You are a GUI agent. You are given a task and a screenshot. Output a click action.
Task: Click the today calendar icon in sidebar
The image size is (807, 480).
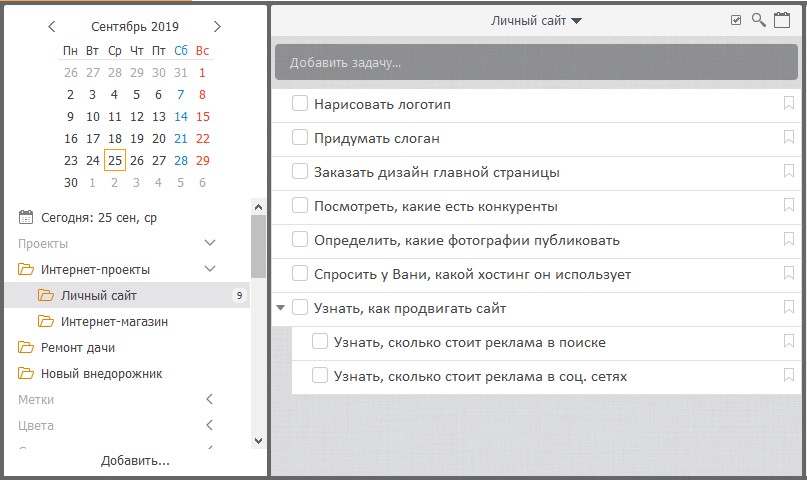(x=26, y=217)
